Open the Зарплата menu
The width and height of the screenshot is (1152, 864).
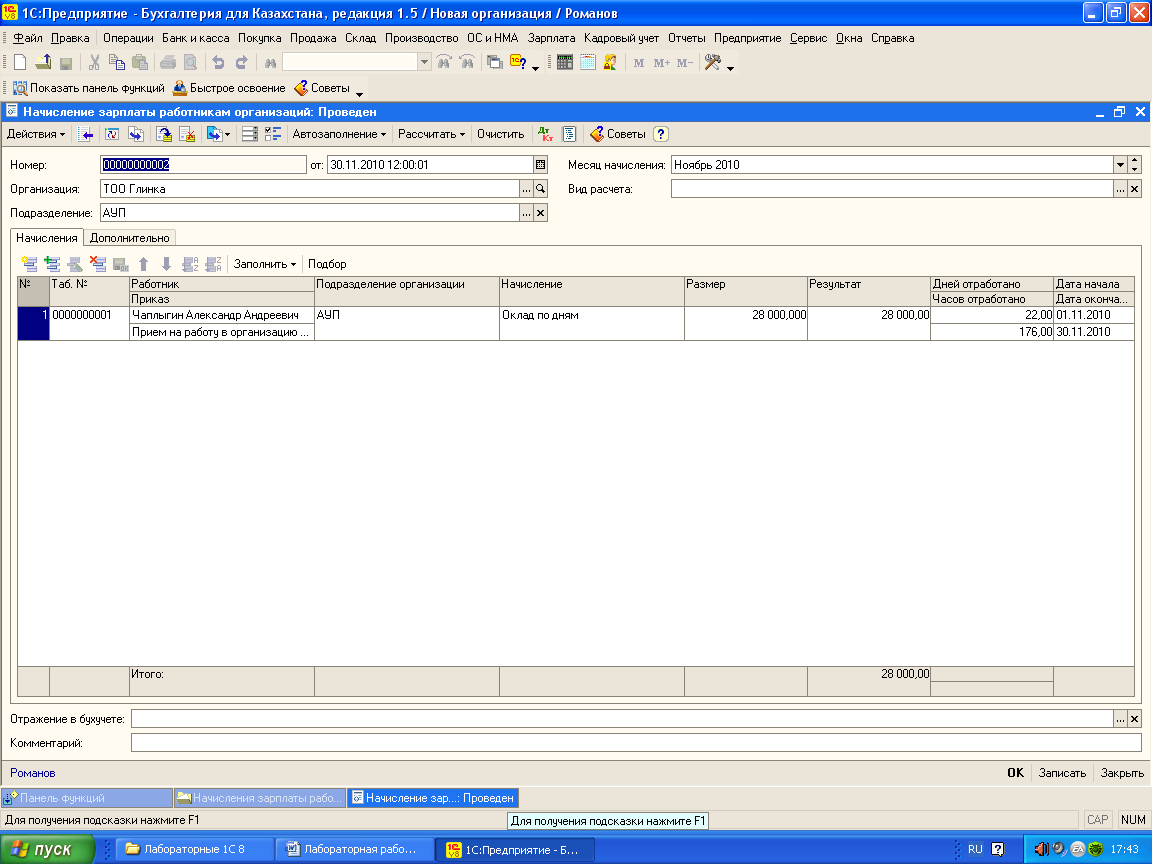551,38
